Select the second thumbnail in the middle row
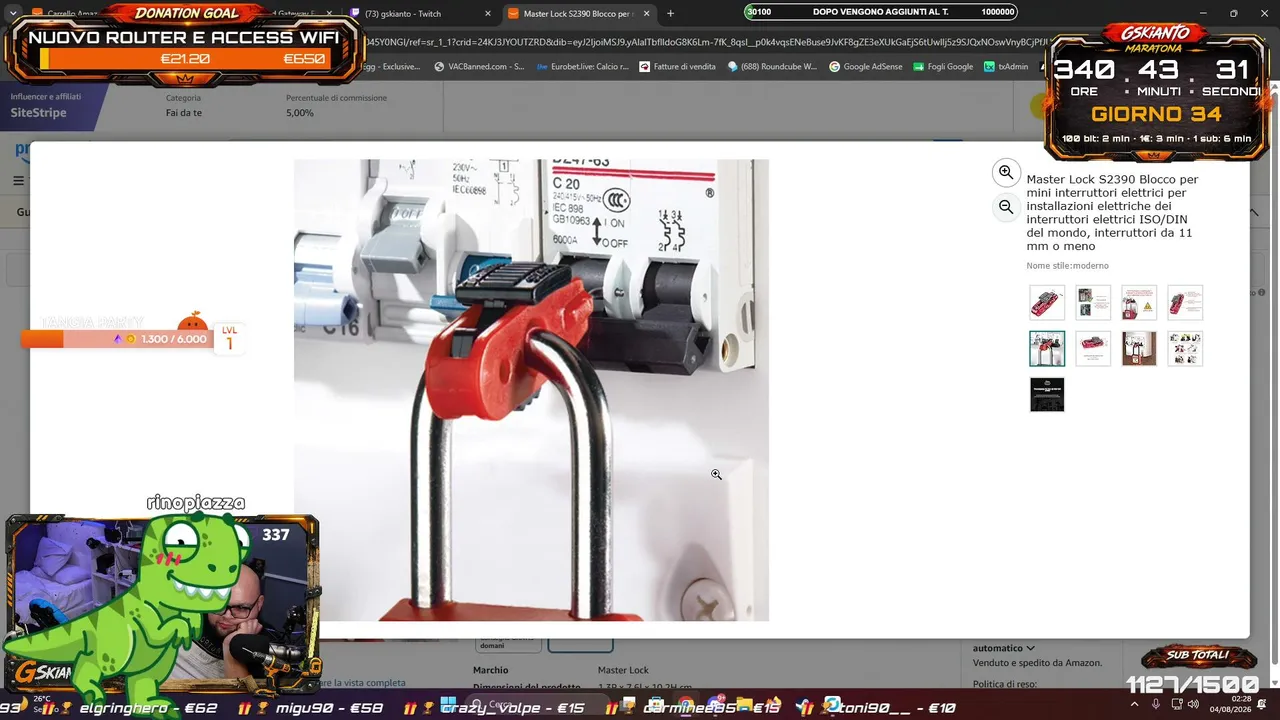This screenshot has width=1280, height=720. tap(1093, 349)
